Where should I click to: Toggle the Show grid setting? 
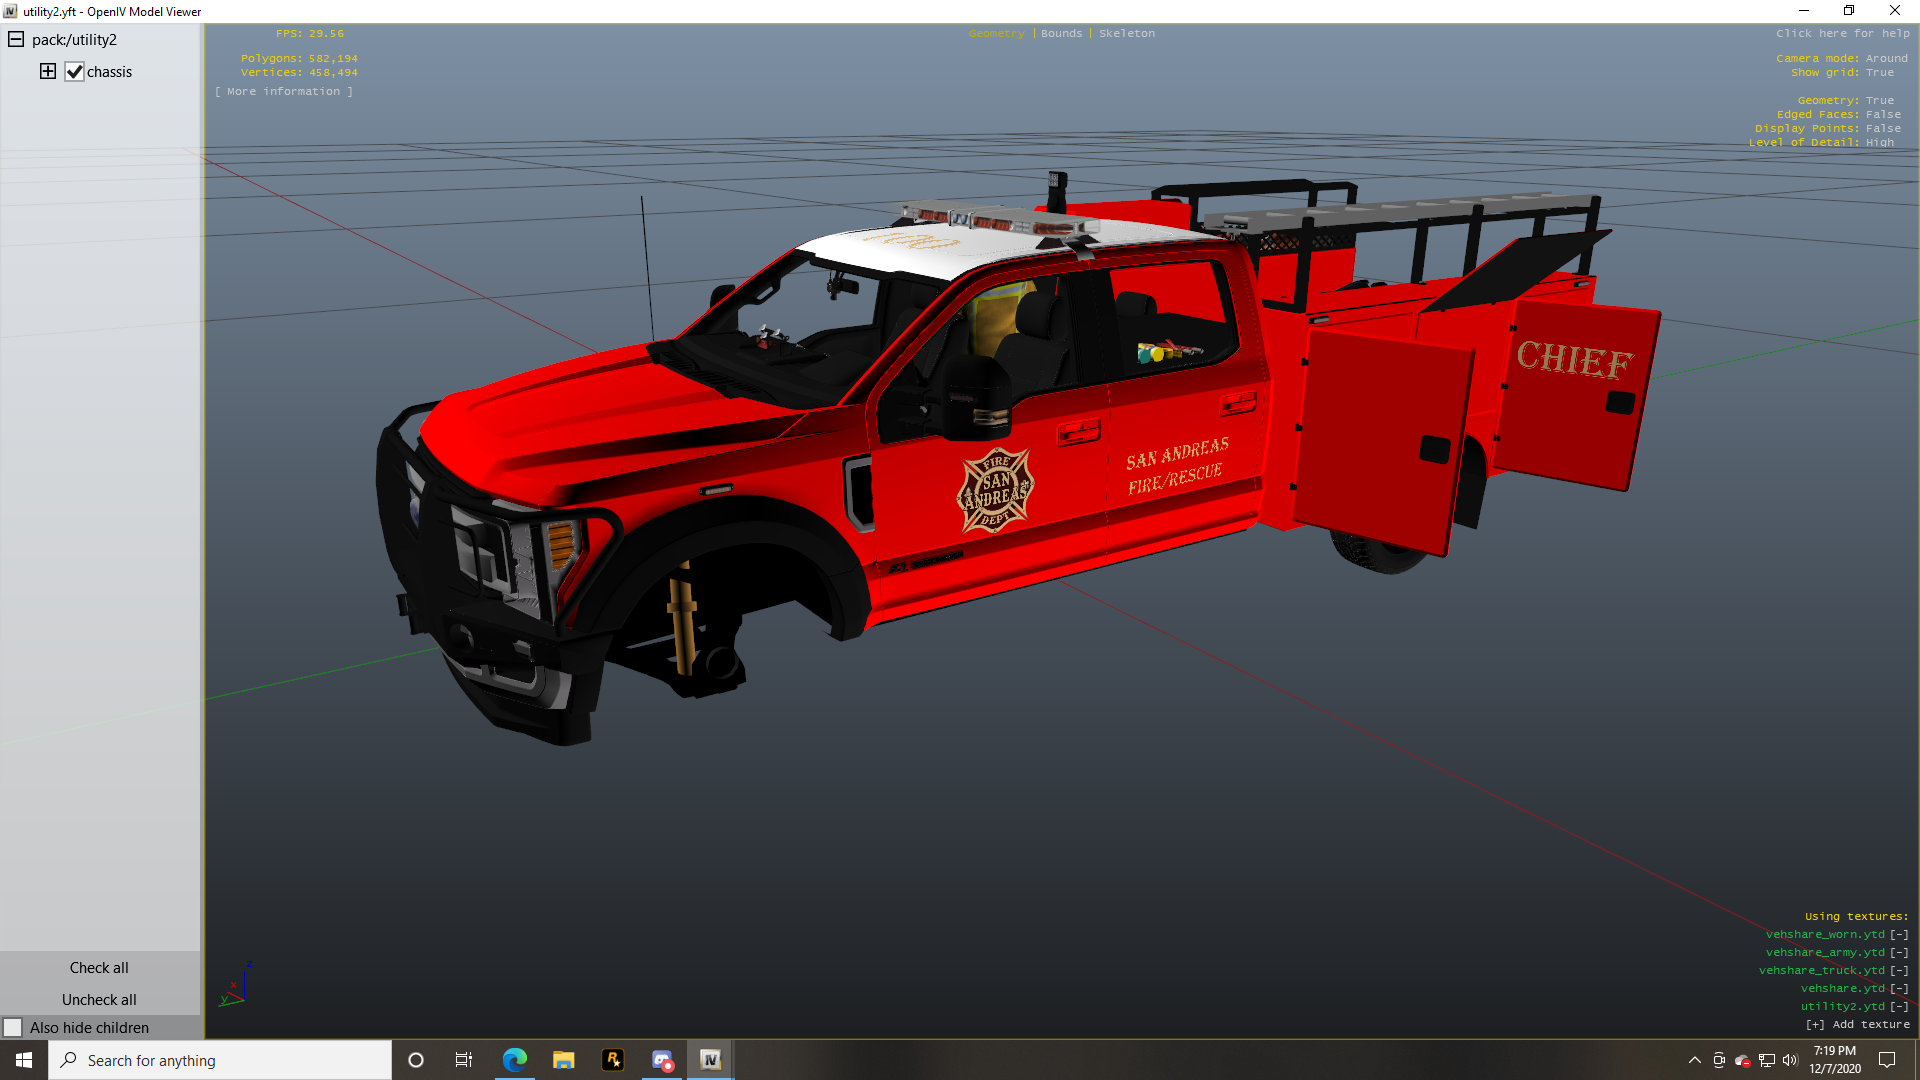(1879, 72)
